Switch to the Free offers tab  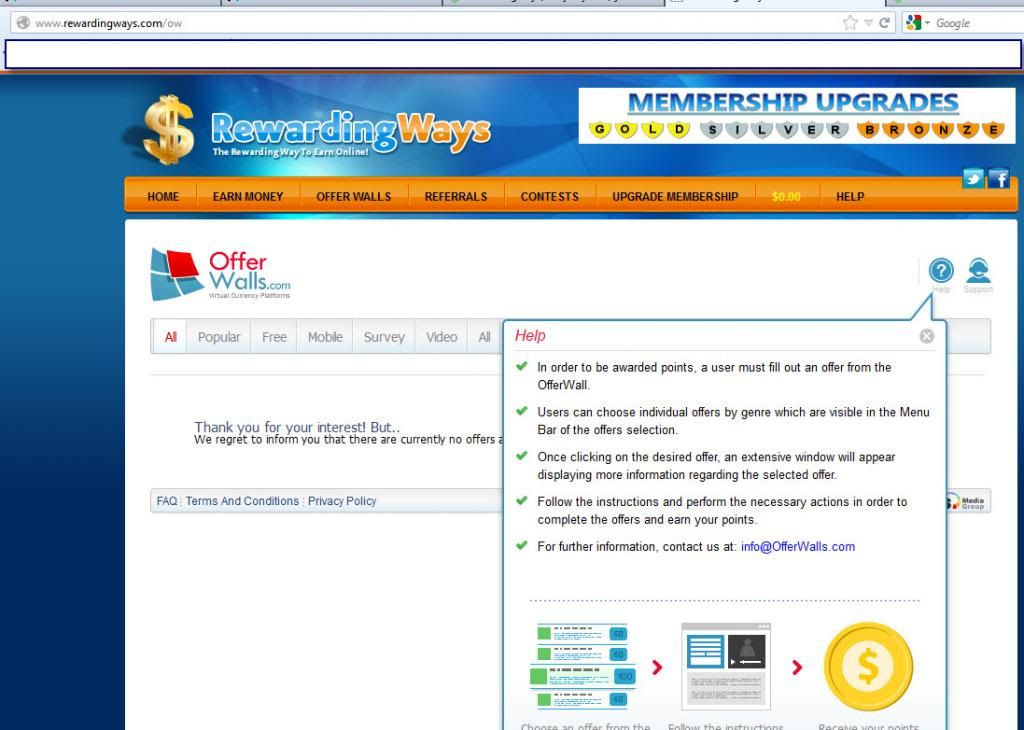(x=274, y=337)
